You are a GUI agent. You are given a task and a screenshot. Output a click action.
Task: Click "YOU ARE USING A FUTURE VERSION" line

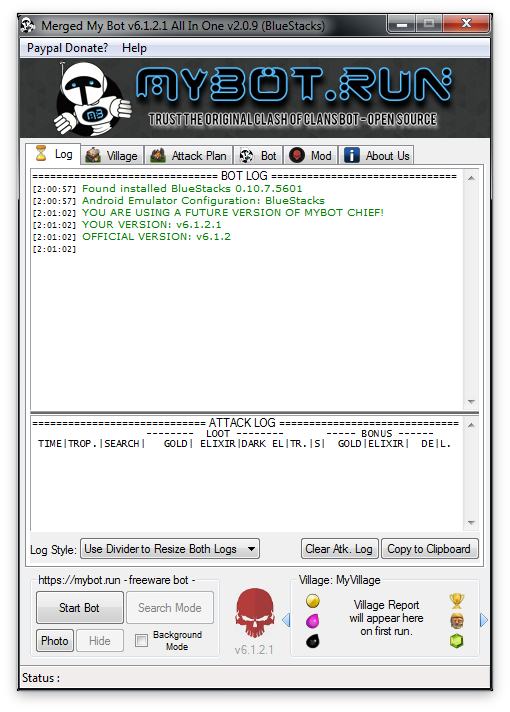(233, 213)
